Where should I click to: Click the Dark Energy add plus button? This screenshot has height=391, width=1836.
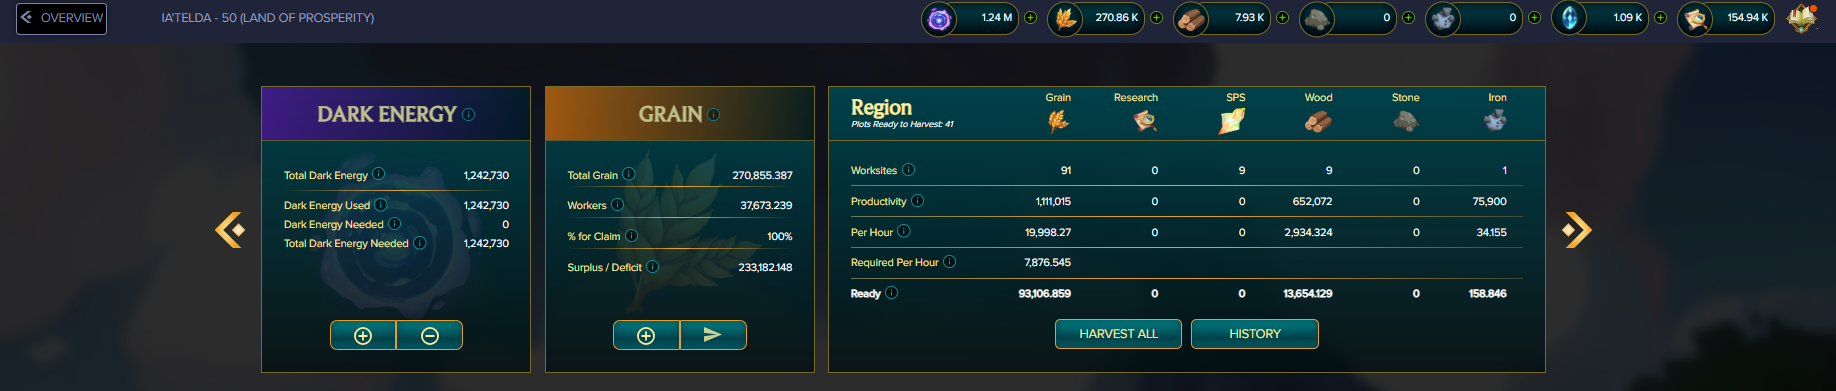click(x=363, y=335)
